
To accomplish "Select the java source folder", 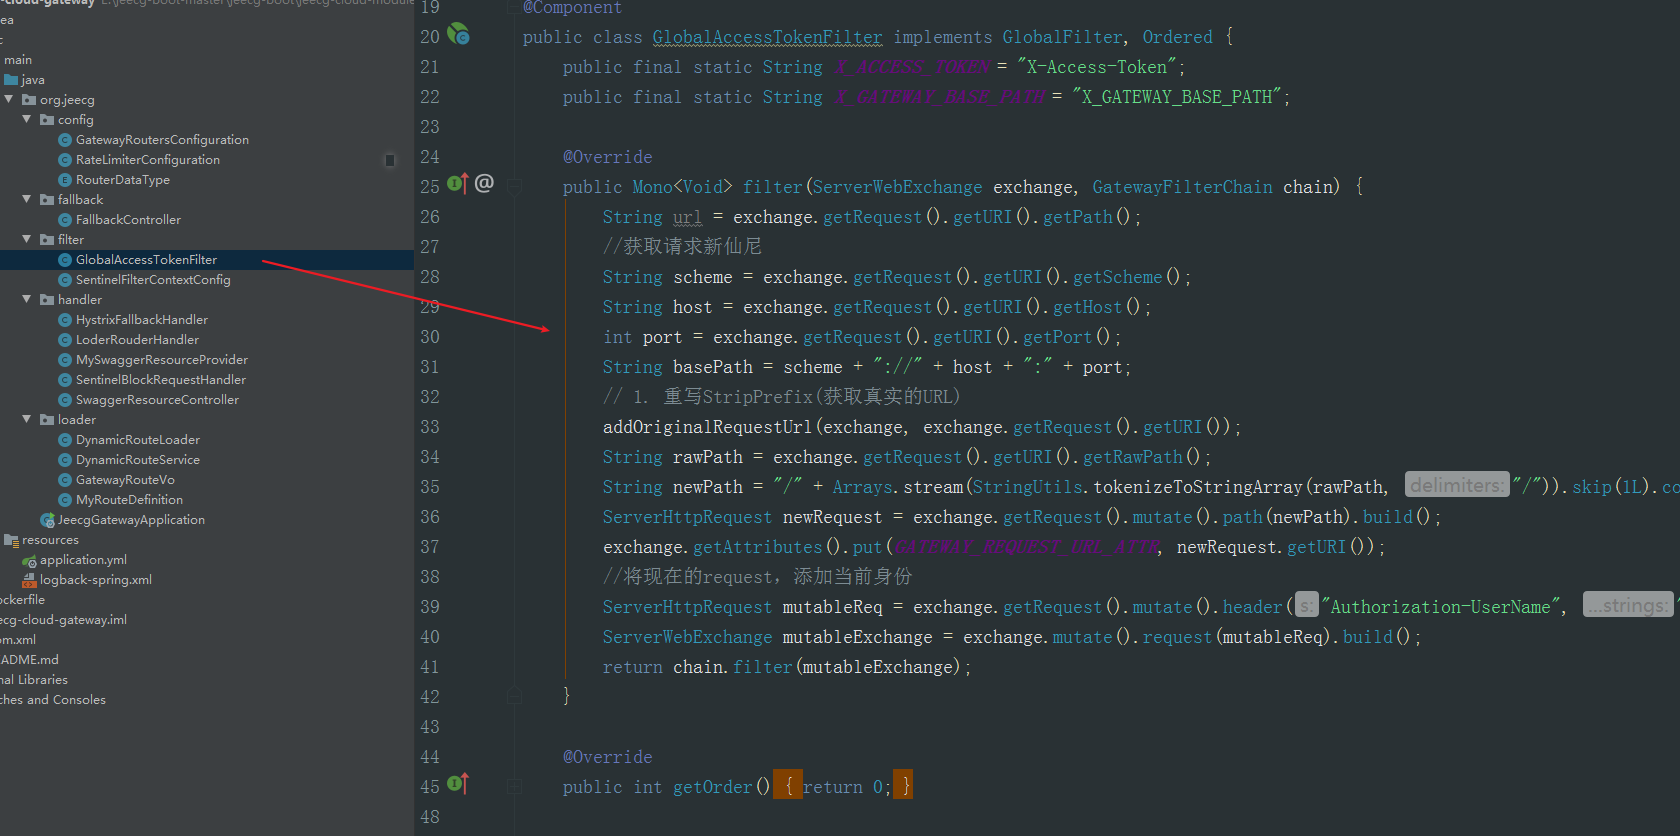I will 33,80.
